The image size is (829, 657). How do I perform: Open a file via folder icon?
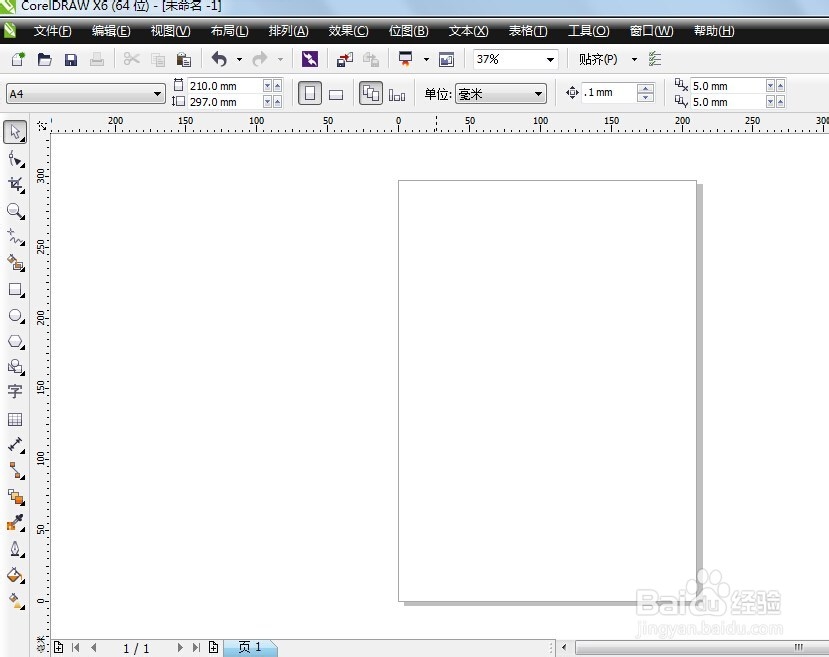tap(44, 59)
